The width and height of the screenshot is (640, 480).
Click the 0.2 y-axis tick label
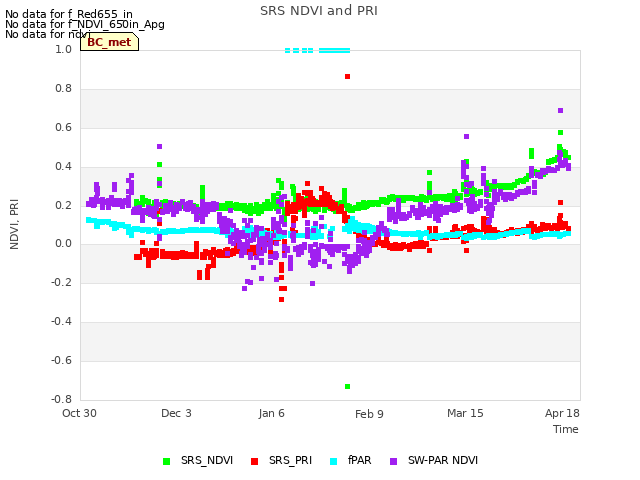tap(64, 205)
